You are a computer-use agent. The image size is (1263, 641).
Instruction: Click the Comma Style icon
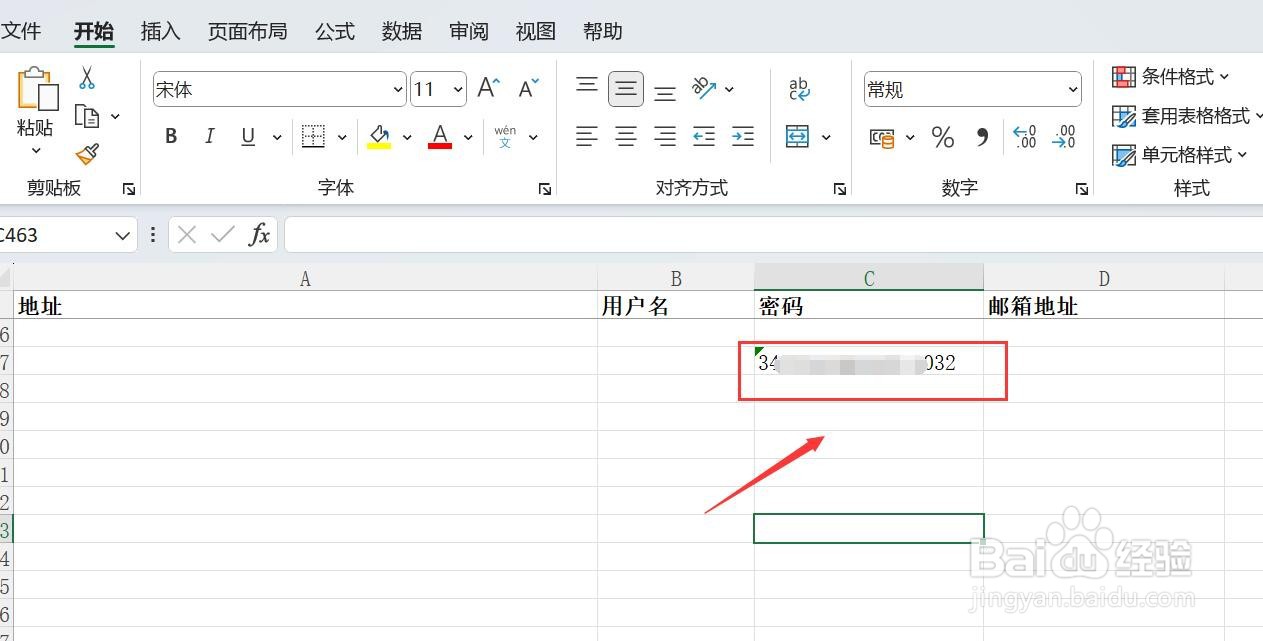click(x=982, y=138)
